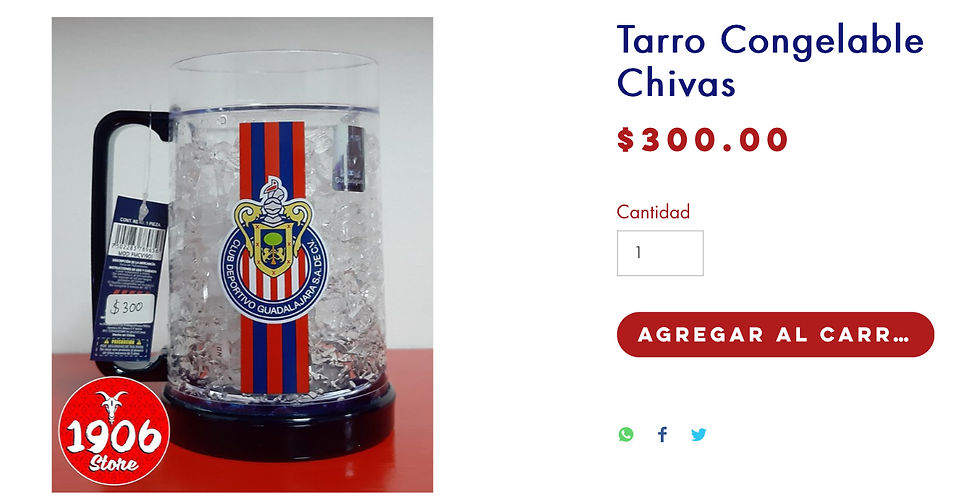Click the red and blue stripe below crest
The image size is (980, 504).
(275, 356)
